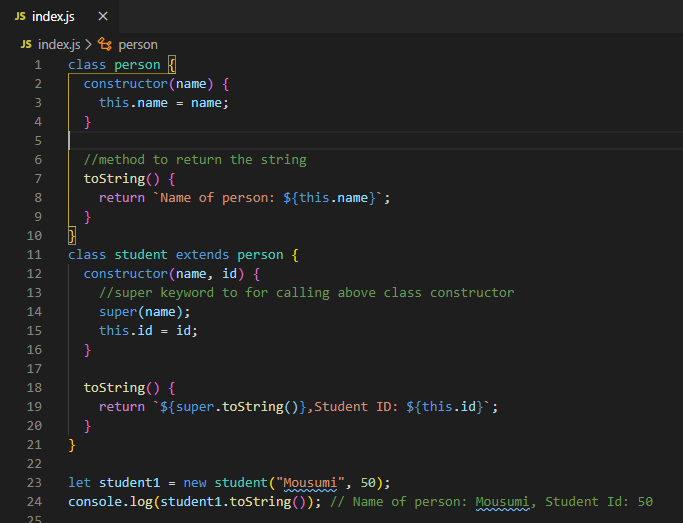Click the number 50 argument on line 23

tap(368, 483)
